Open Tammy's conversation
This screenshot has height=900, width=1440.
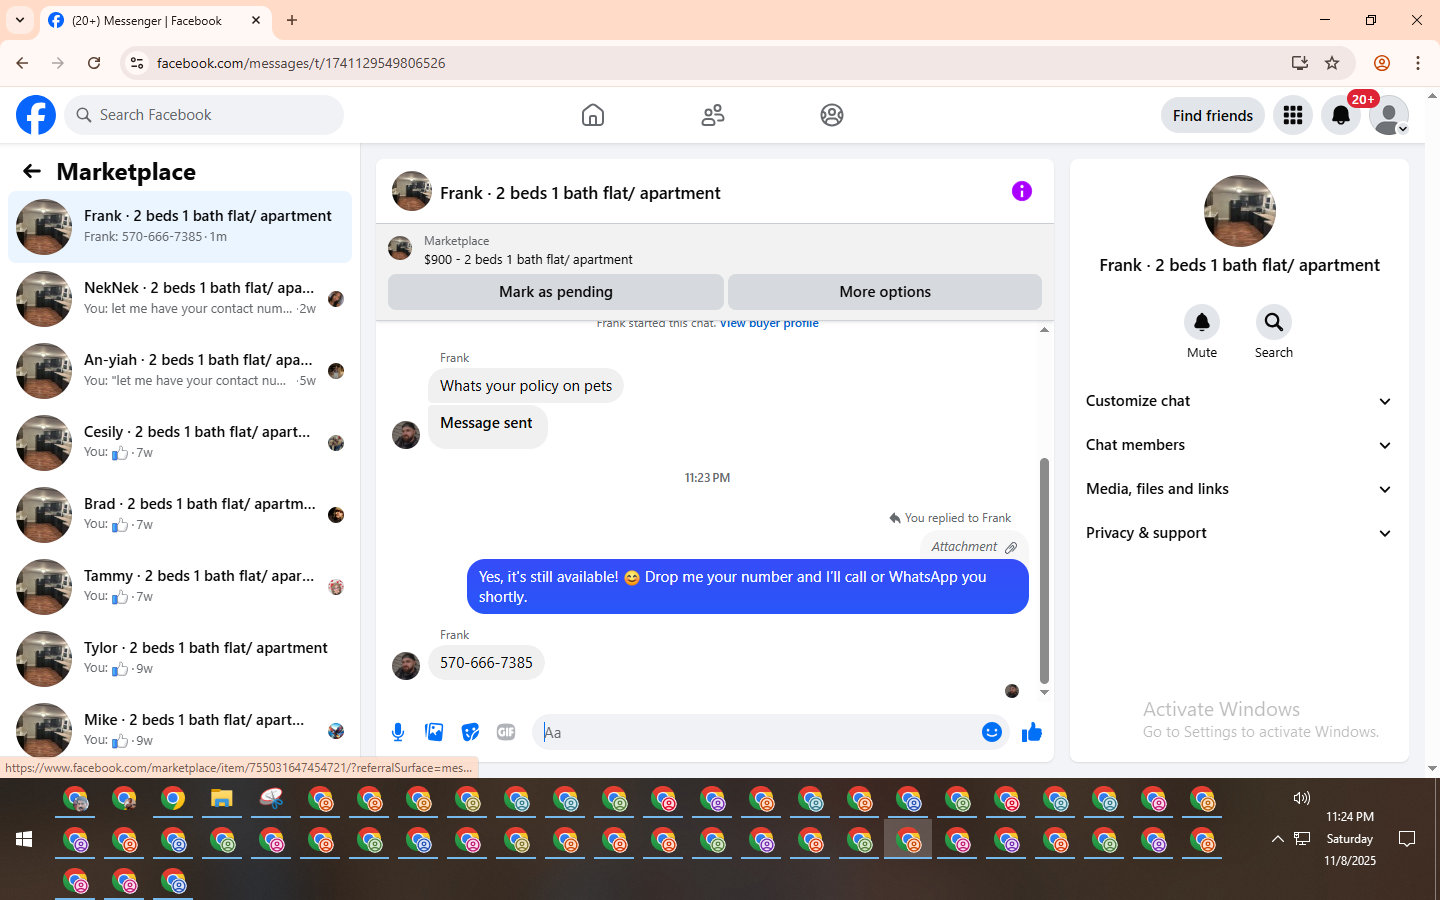(x=180, y=587)
